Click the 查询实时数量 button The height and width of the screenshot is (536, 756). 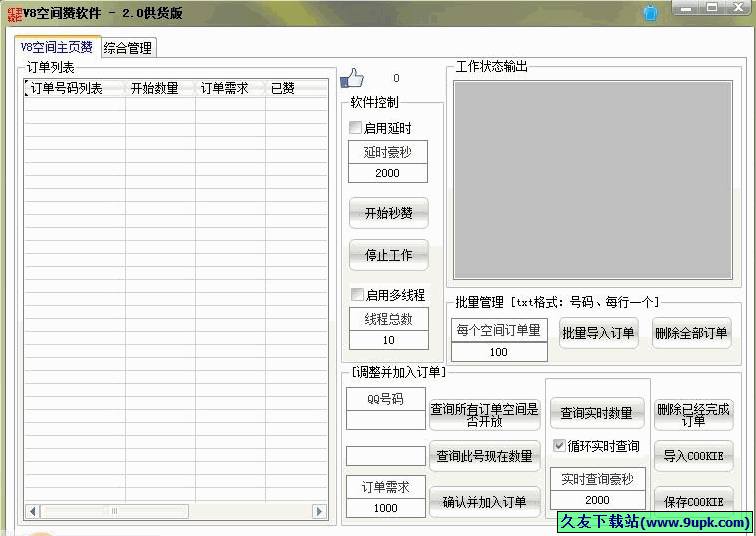pos(597,413)
